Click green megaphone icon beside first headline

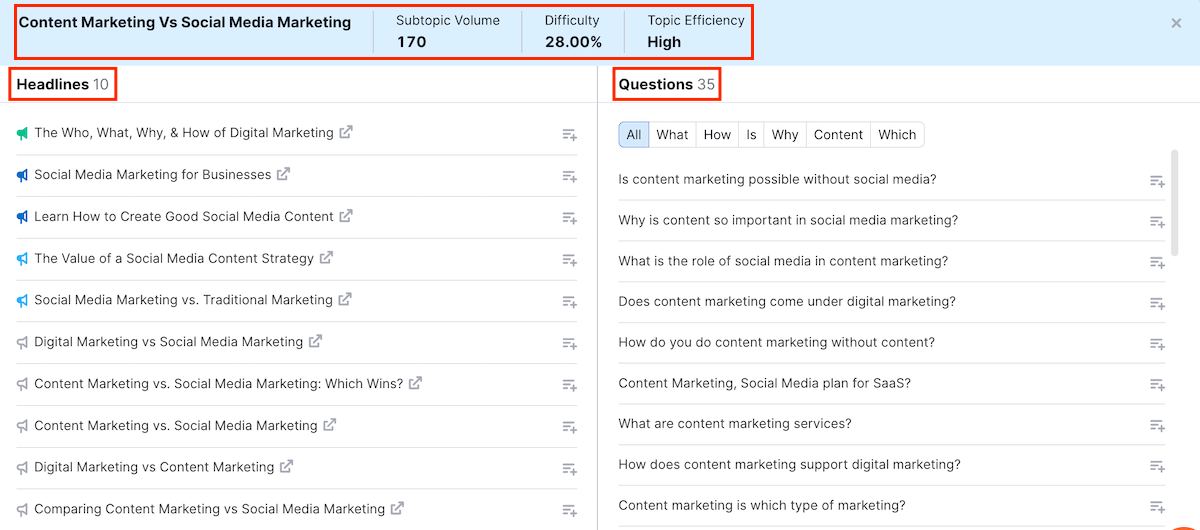[22, 133]
